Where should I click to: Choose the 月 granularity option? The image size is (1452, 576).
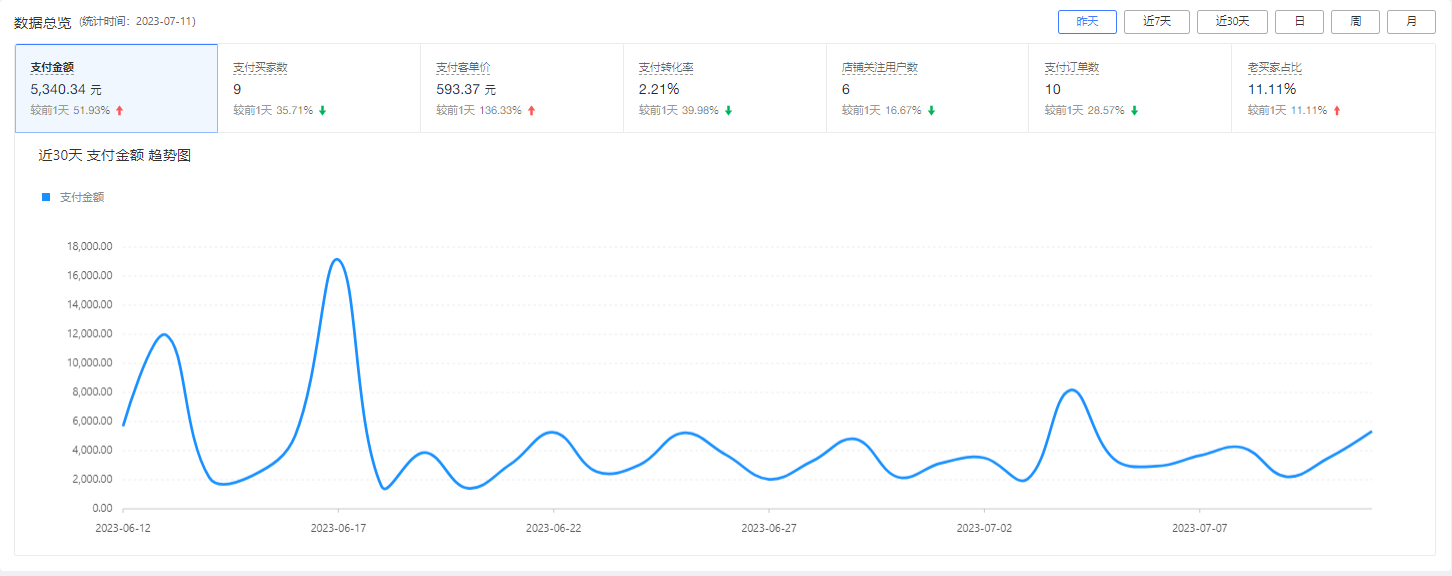tap(1411, 22)
